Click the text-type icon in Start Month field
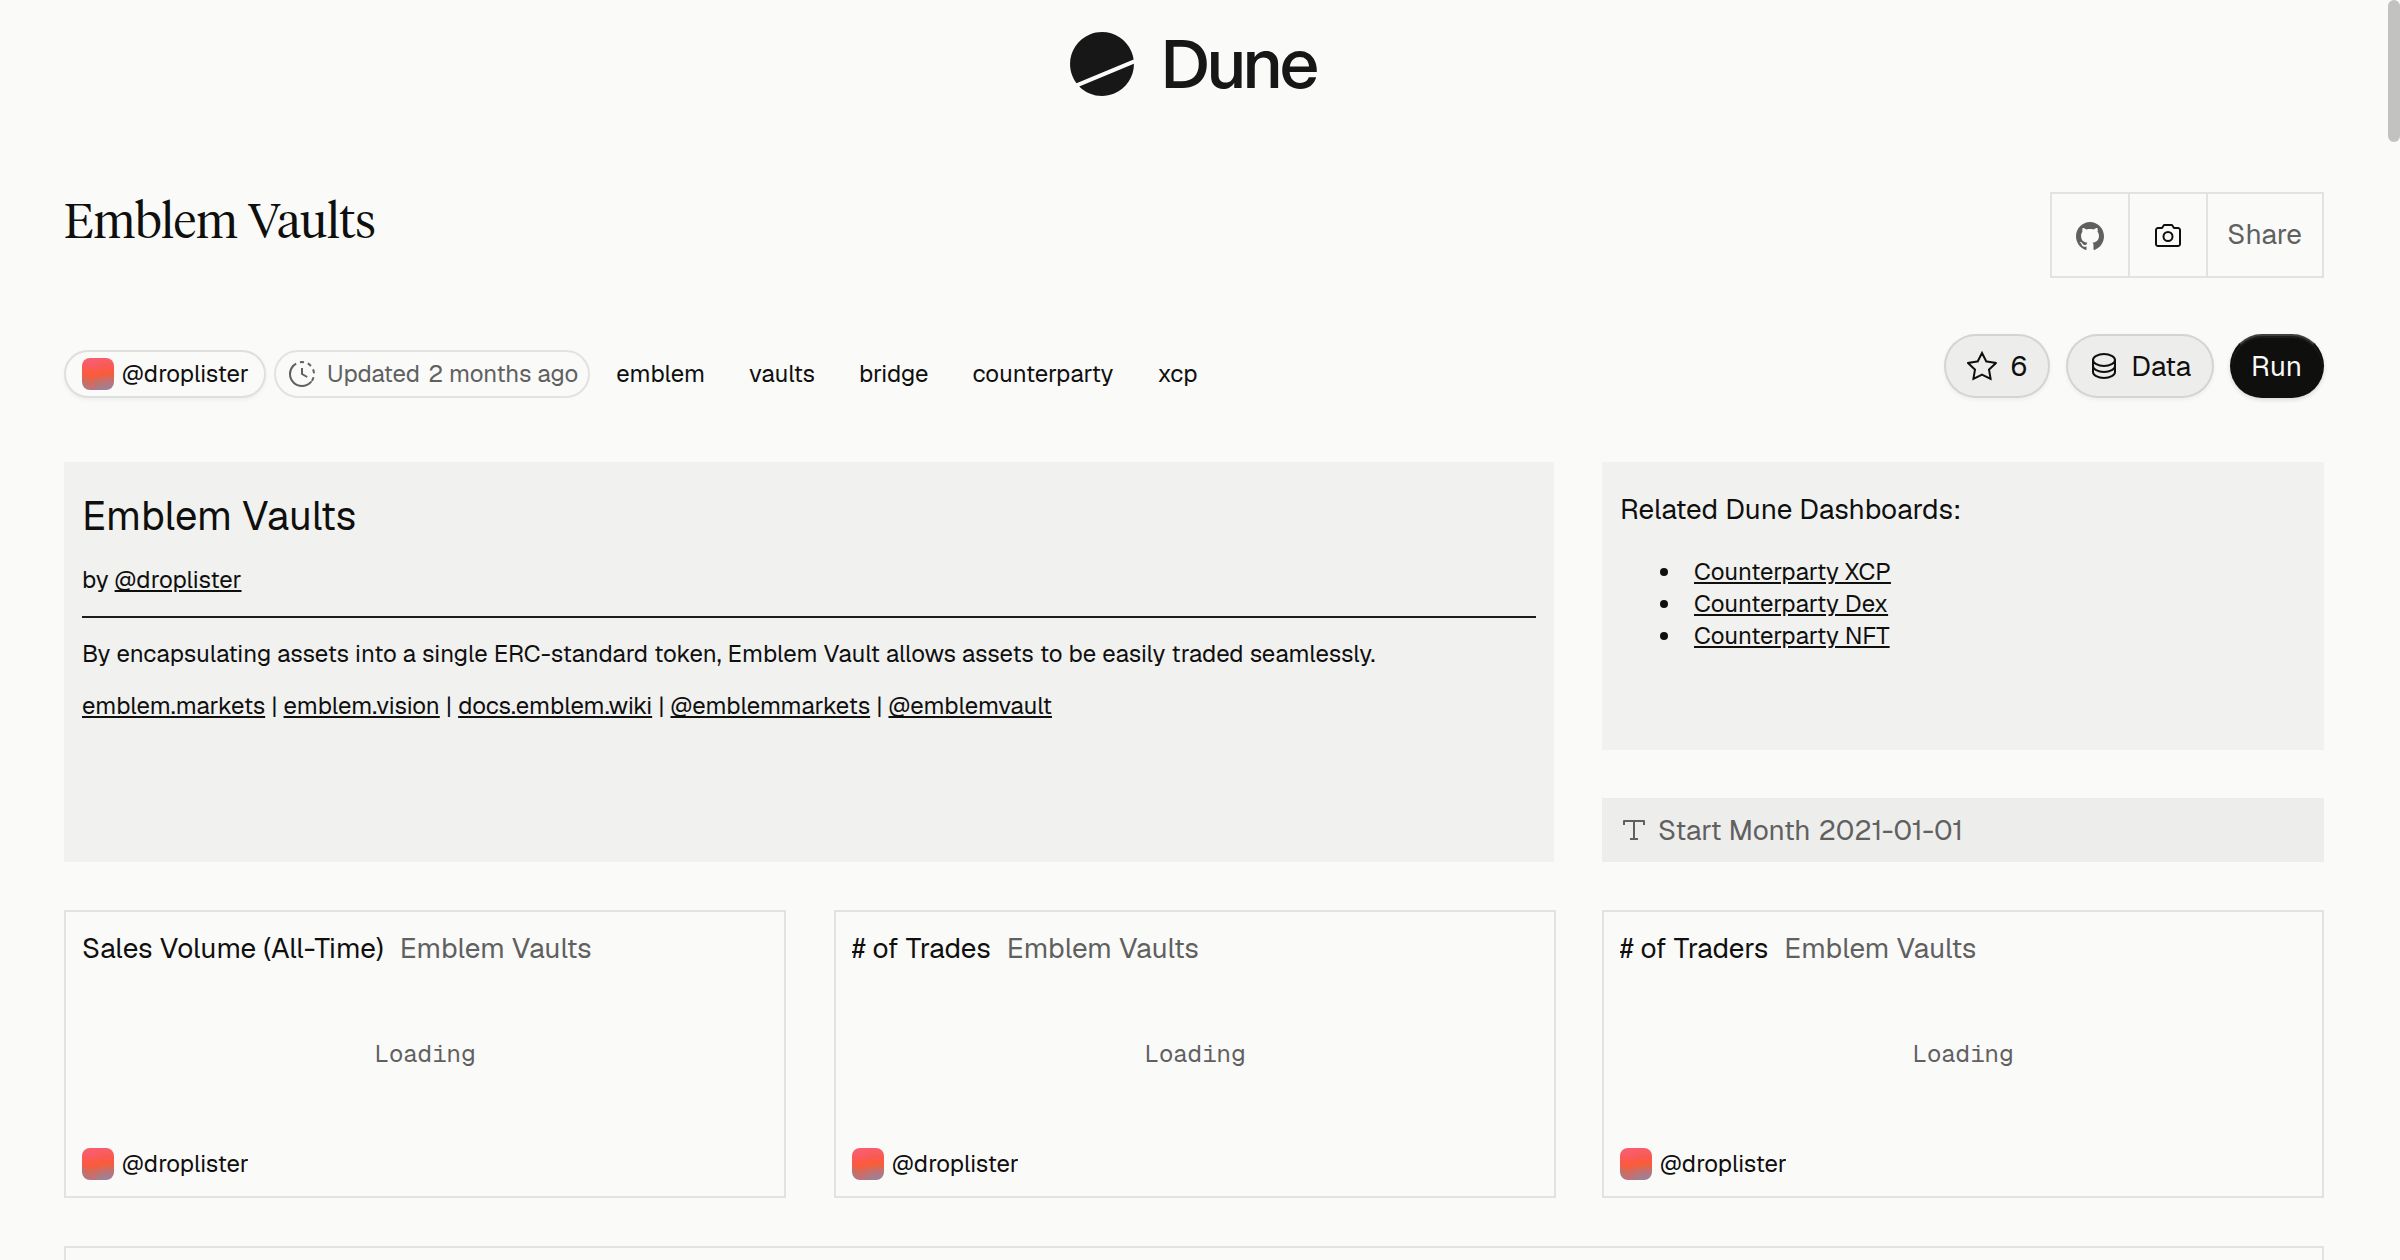This screenshot has width=2400, height=1260. pyautogui.click(x=1633, y=830)
